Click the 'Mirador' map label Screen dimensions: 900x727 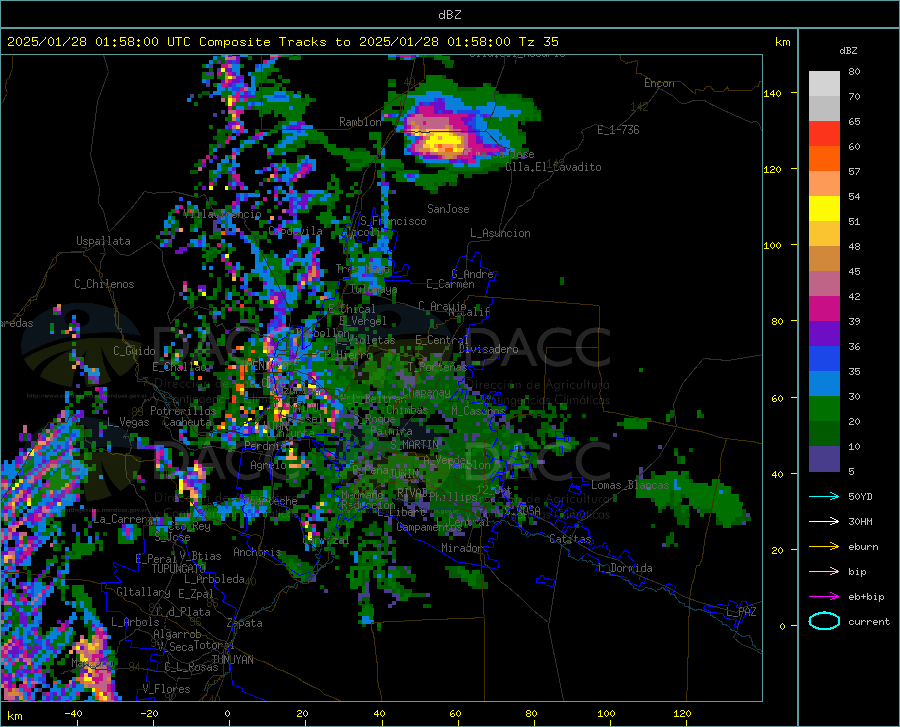pos(461,548)
